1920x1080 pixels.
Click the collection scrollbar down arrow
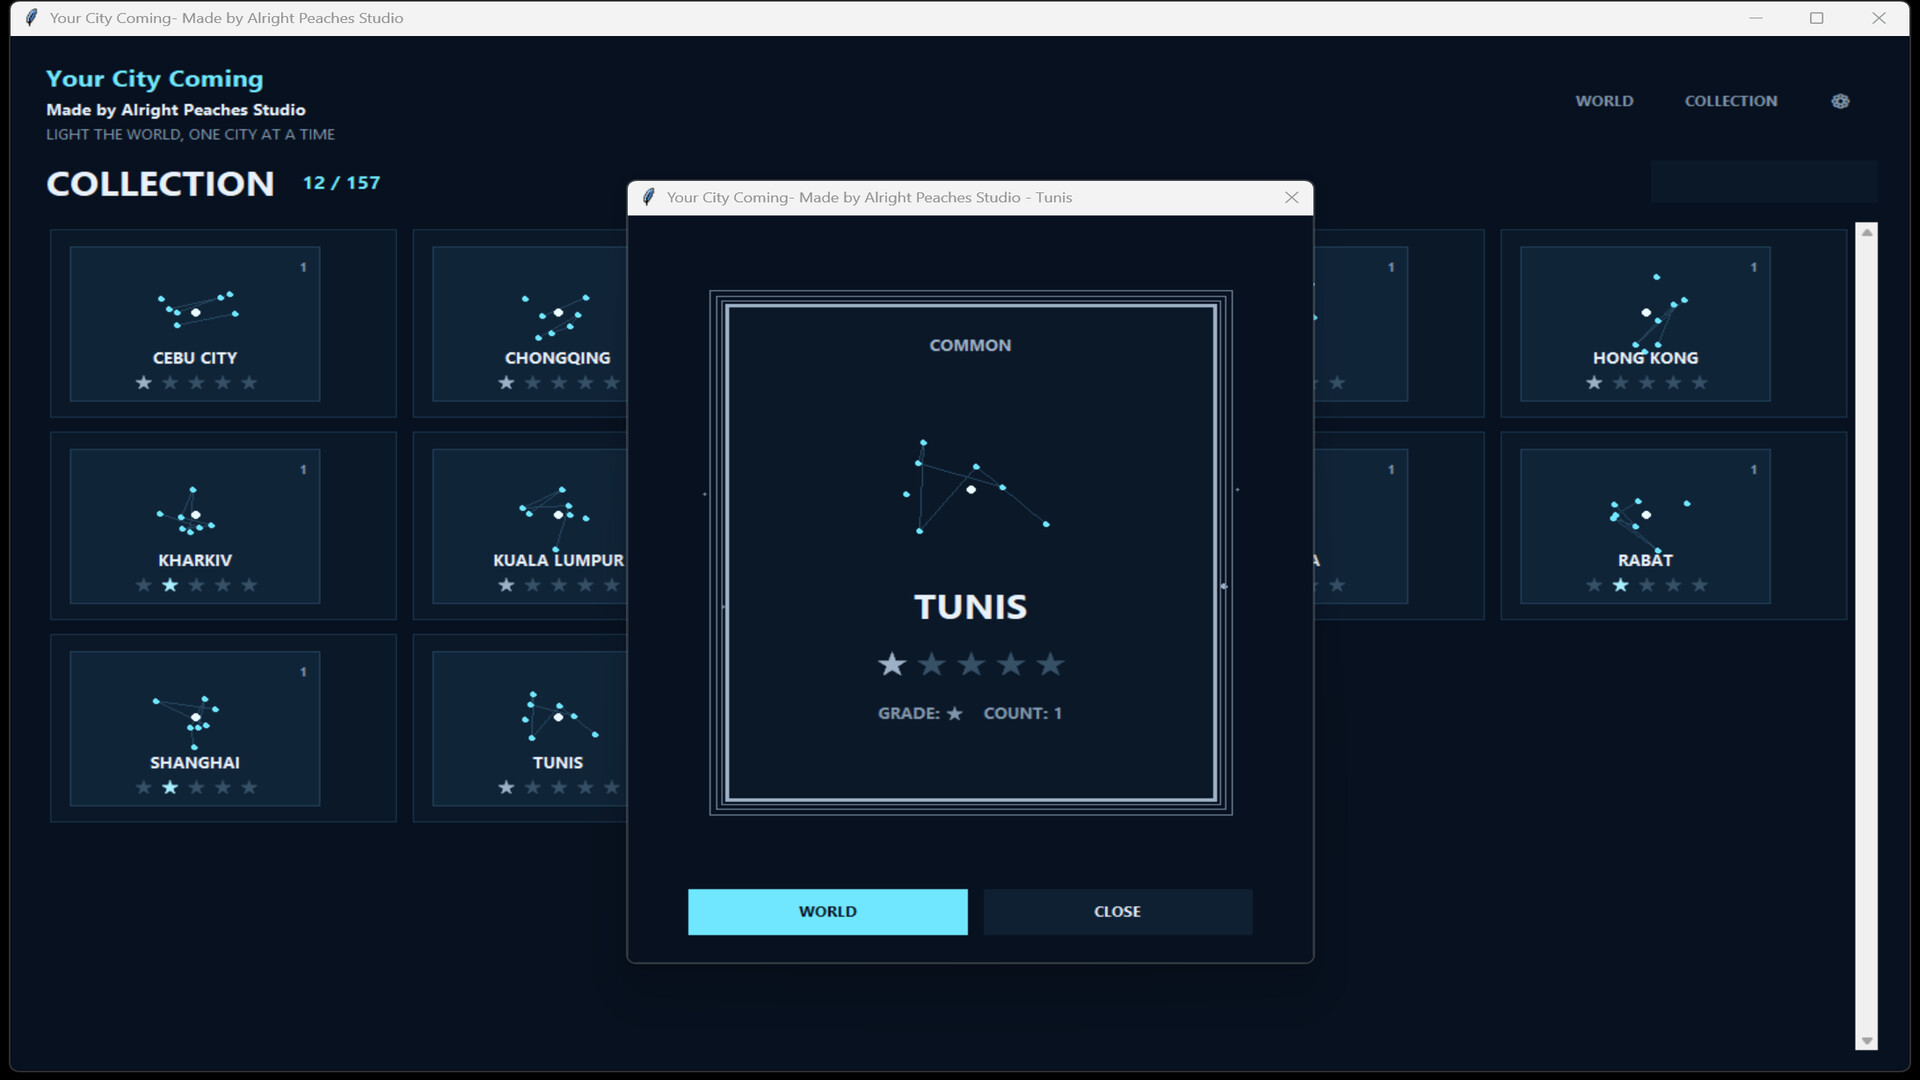[1866, 1040]
